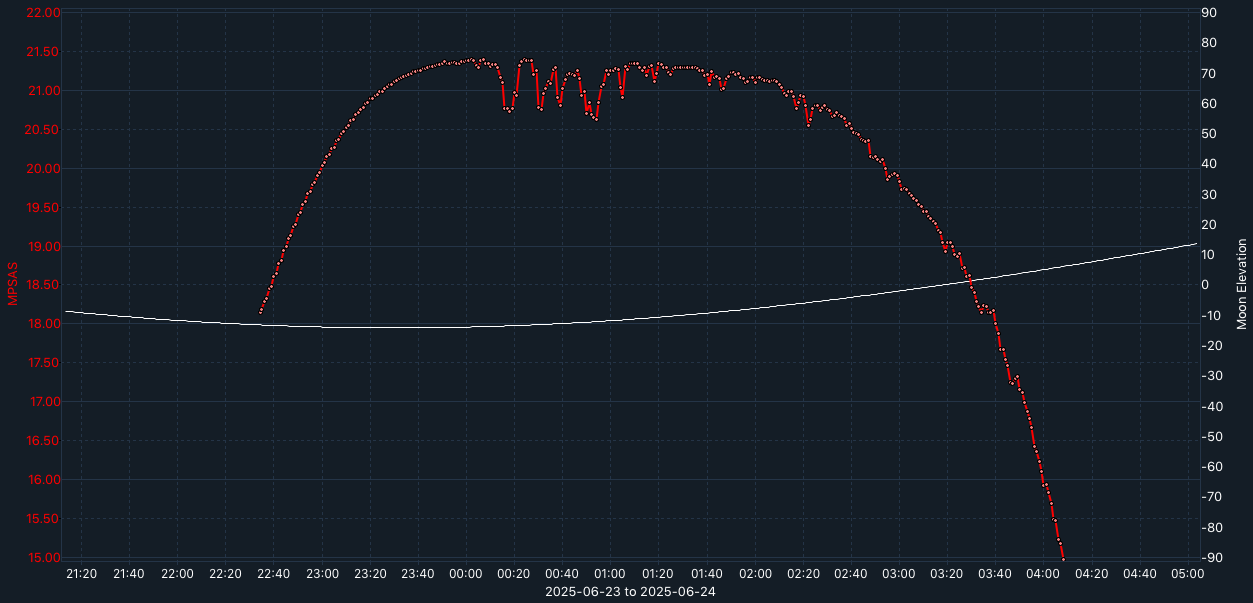Click the 04:00 time axis label

click(1043, 574)
